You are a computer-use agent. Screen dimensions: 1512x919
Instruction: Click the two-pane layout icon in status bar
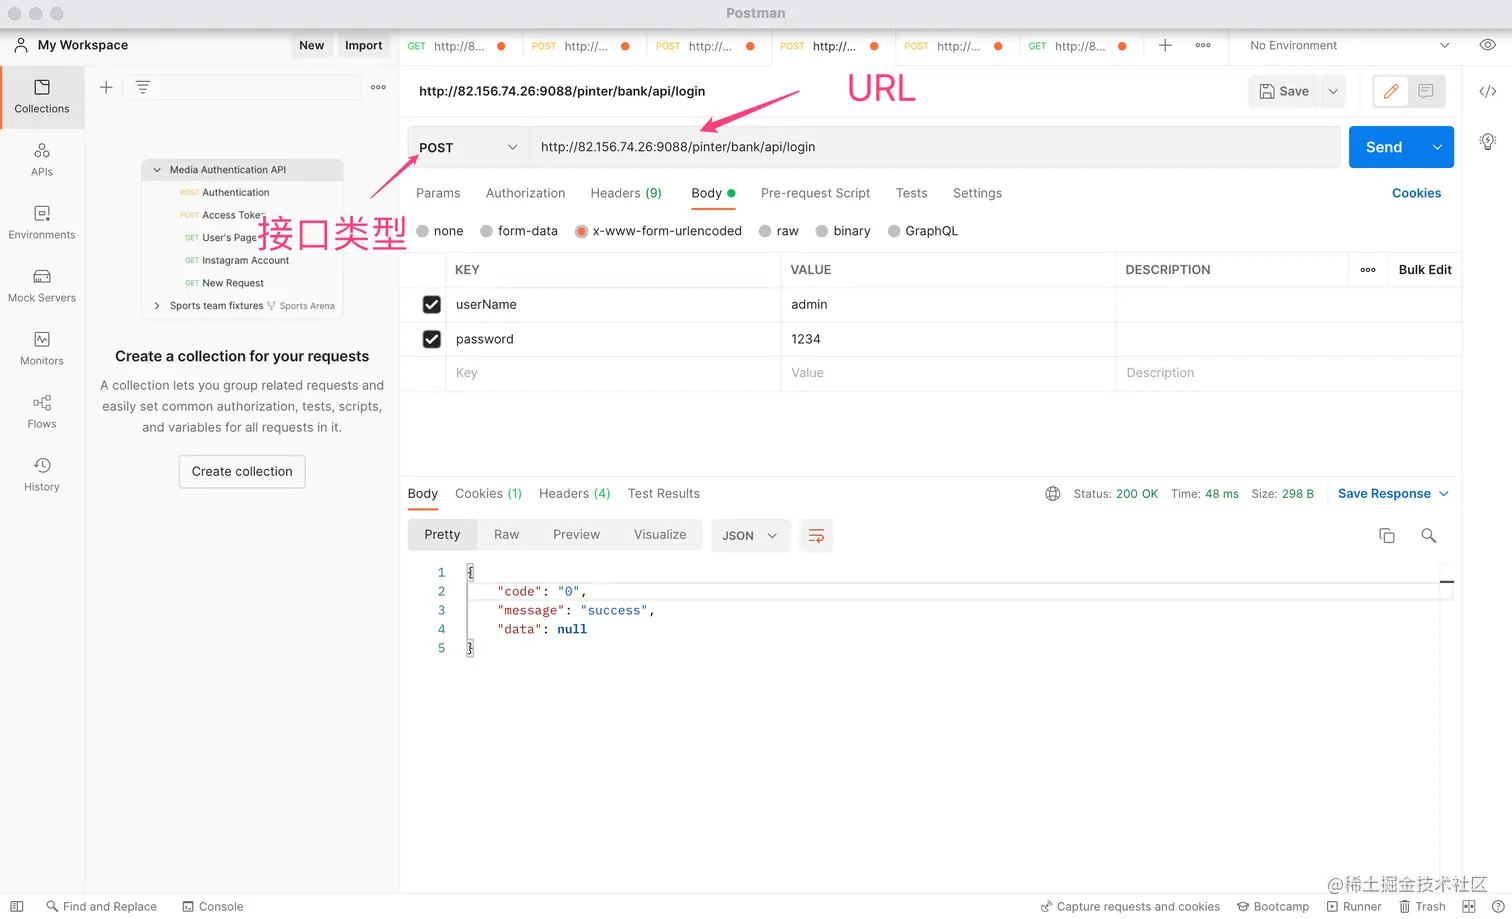click(1469, 907)
